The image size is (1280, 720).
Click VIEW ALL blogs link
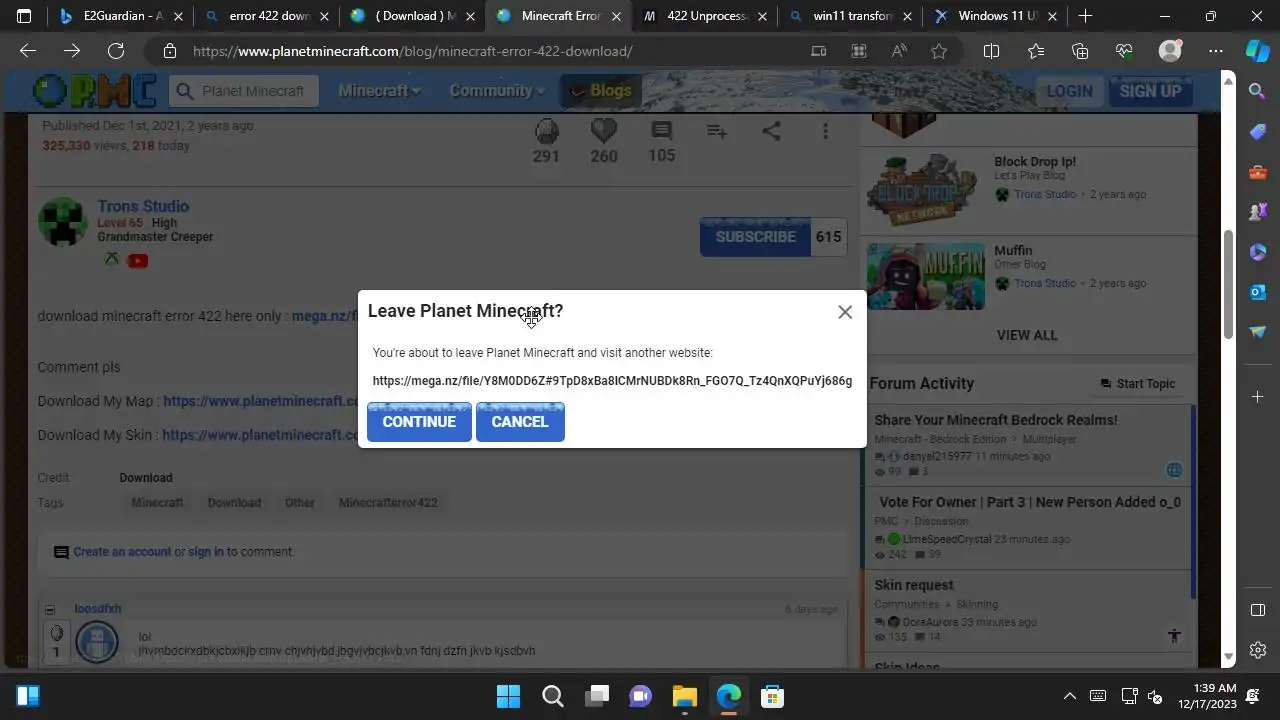[x=1027, y=335]
